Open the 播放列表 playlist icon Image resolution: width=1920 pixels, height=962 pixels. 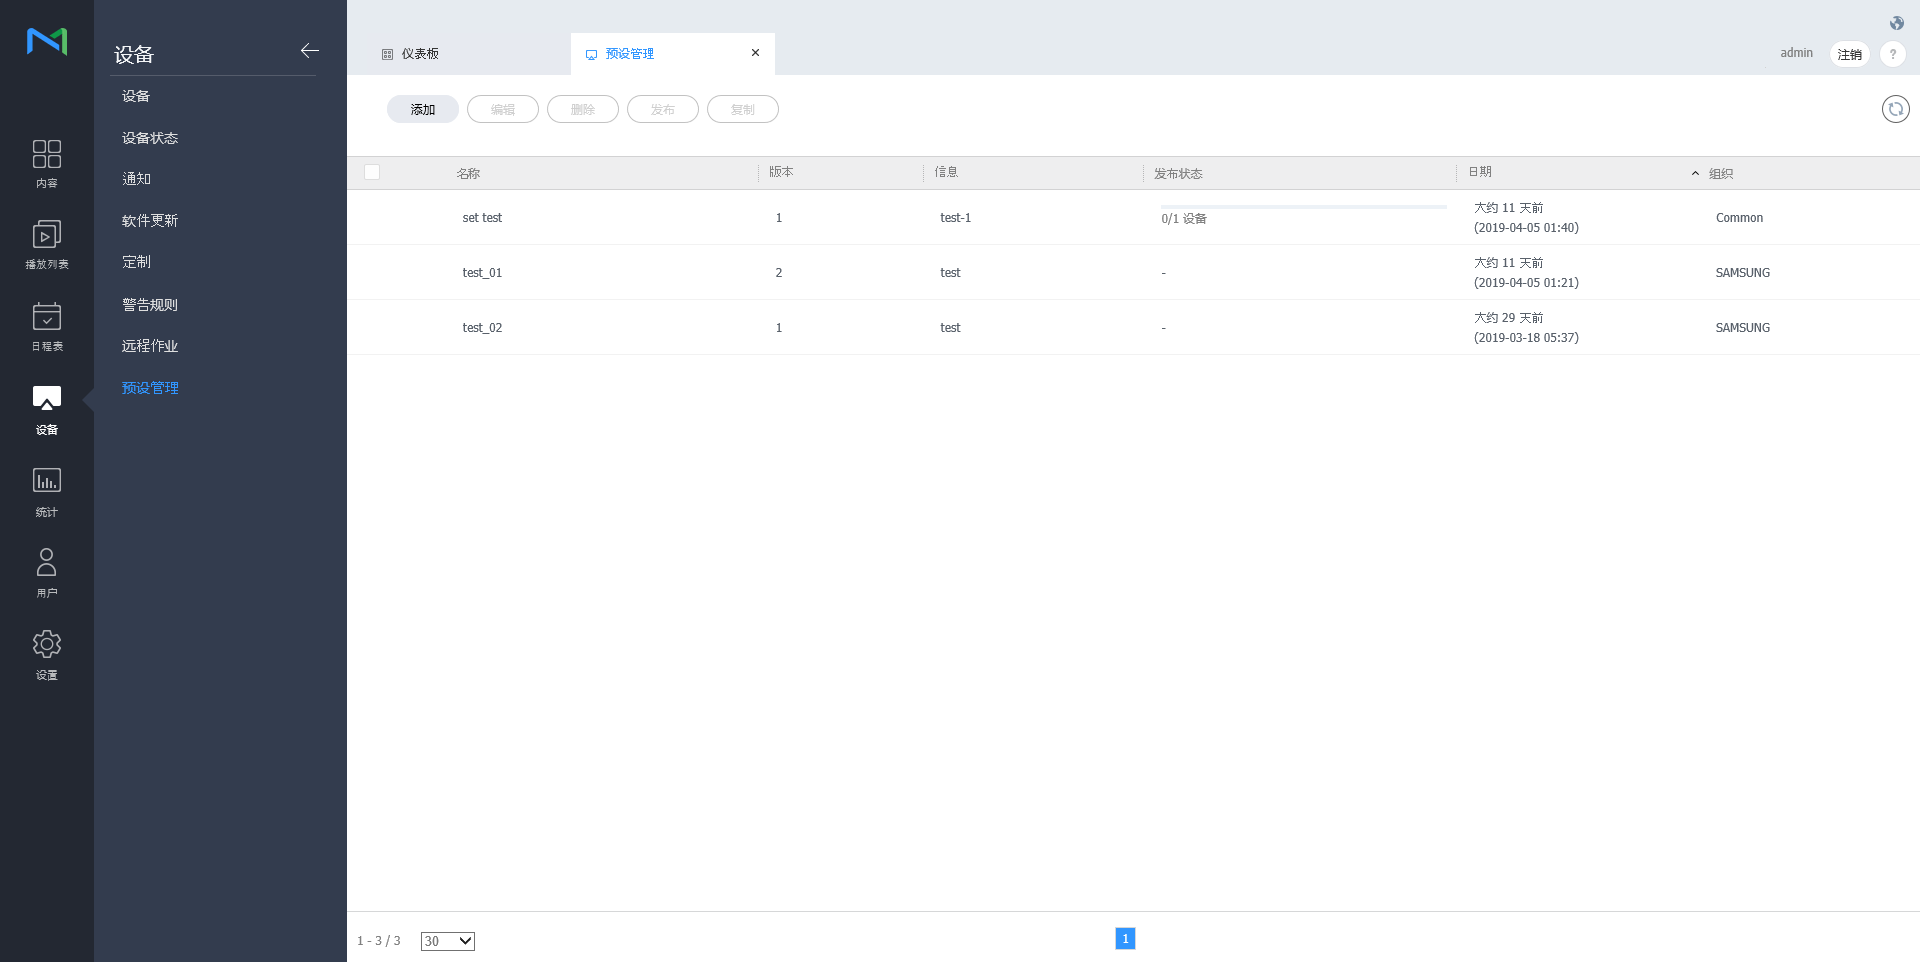pyautogui.click(x=46, y=244)
